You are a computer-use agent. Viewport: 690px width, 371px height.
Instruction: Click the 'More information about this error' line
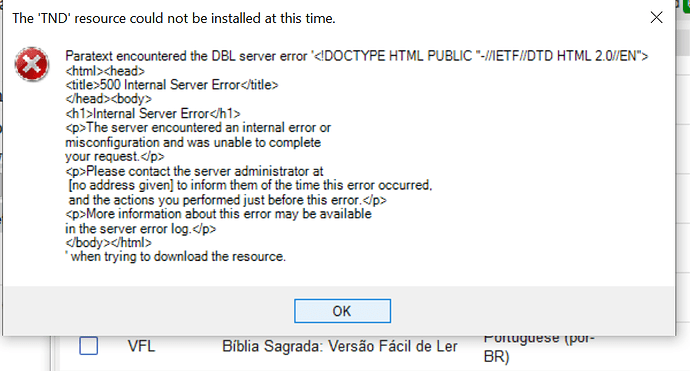[x=219, y=214]
